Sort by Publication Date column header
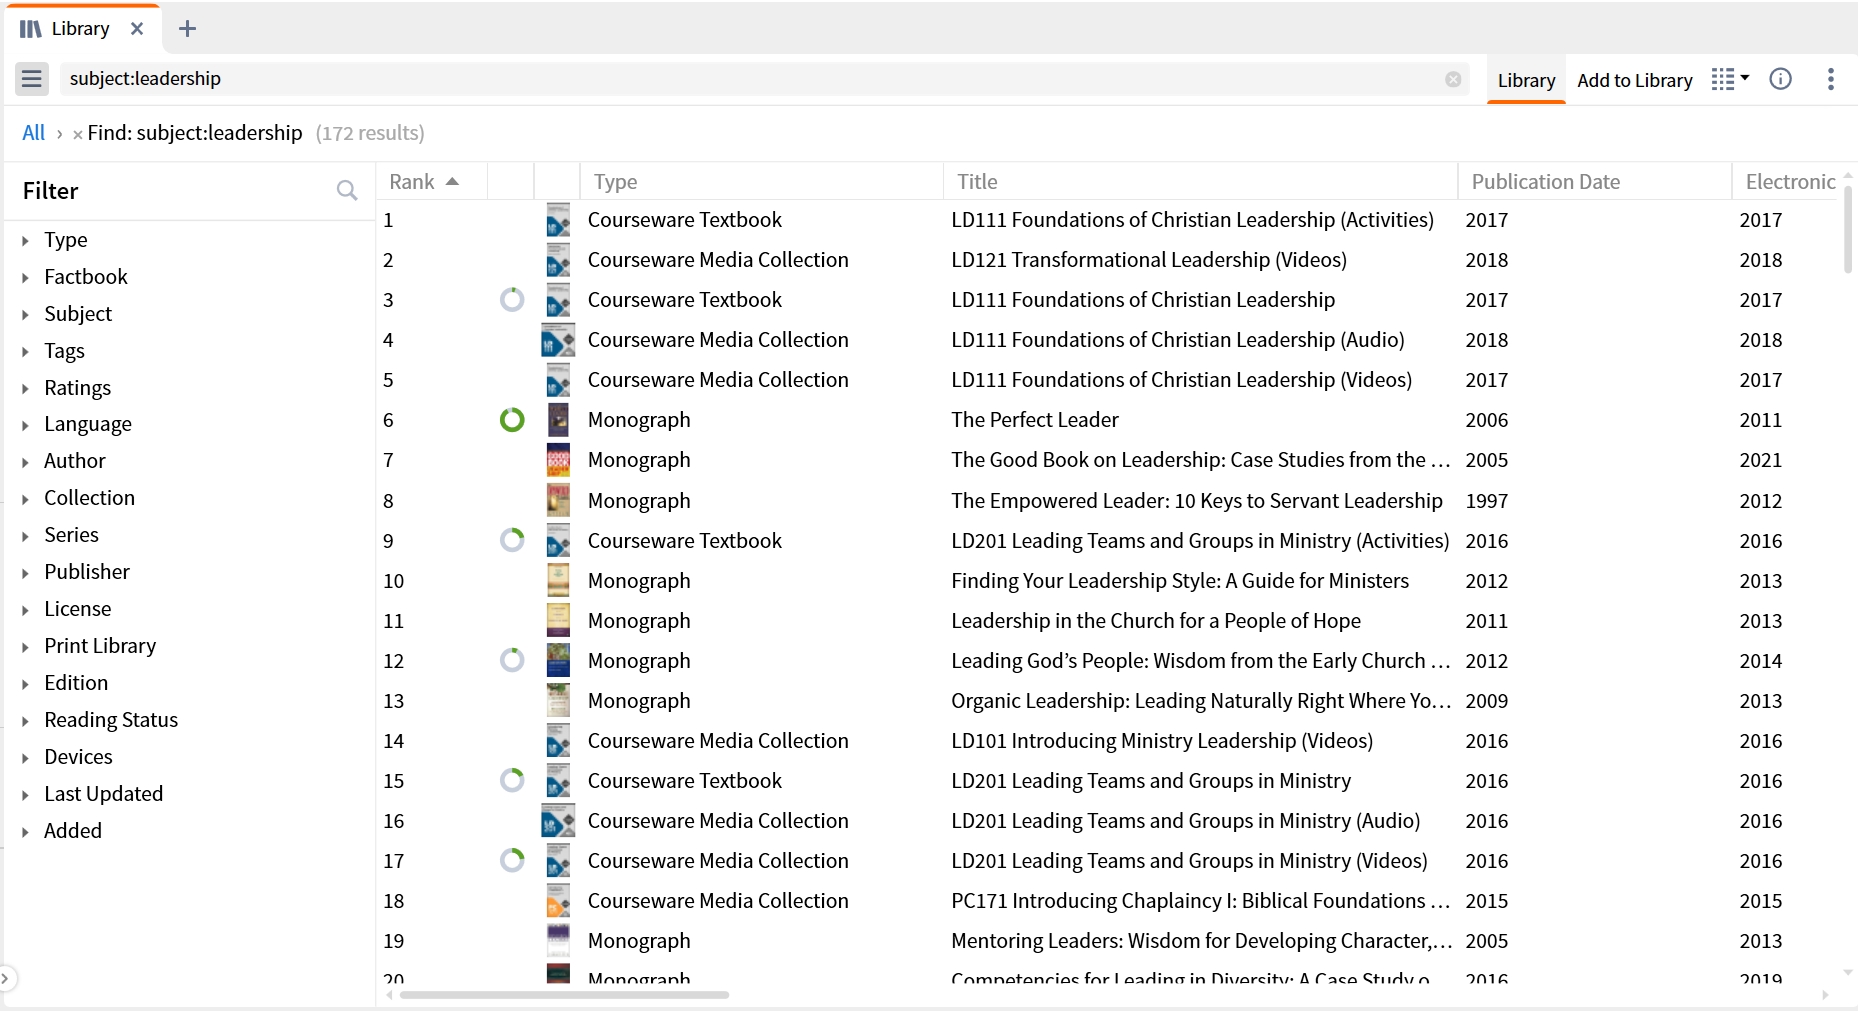Viewport: 1858px width, 1011px height. [x=1594, y=182]
